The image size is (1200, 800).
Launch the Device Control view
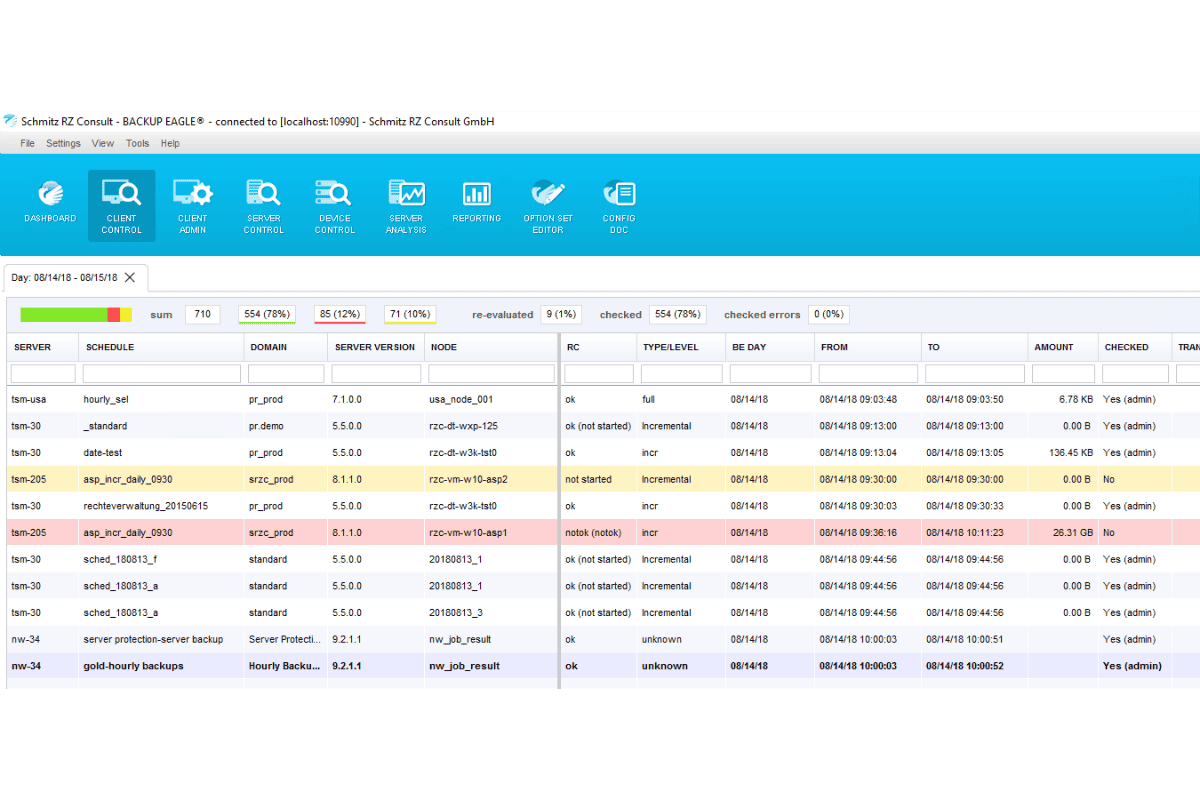tap(334, 206)
